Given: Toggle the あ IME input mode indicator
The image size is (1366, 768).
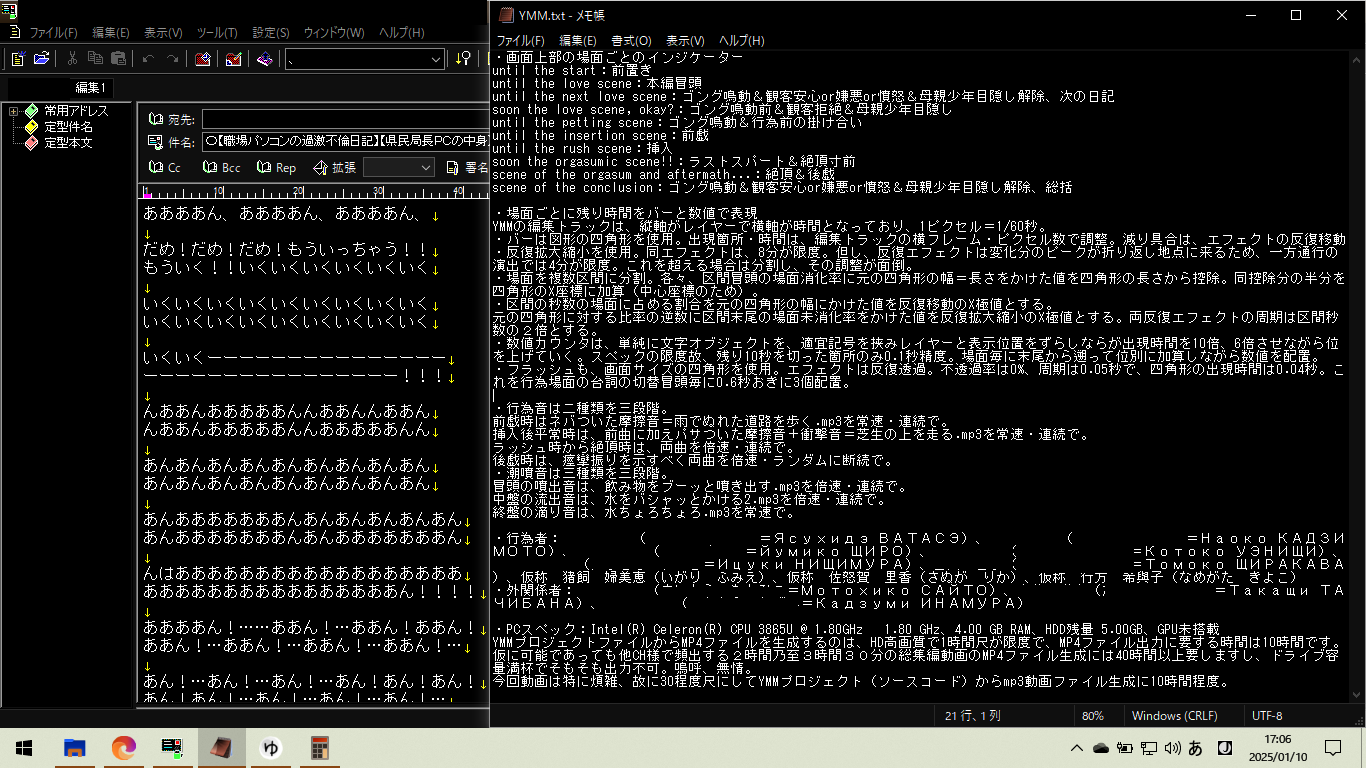Looking at the screenshot, I should [x=1195, y=748].
